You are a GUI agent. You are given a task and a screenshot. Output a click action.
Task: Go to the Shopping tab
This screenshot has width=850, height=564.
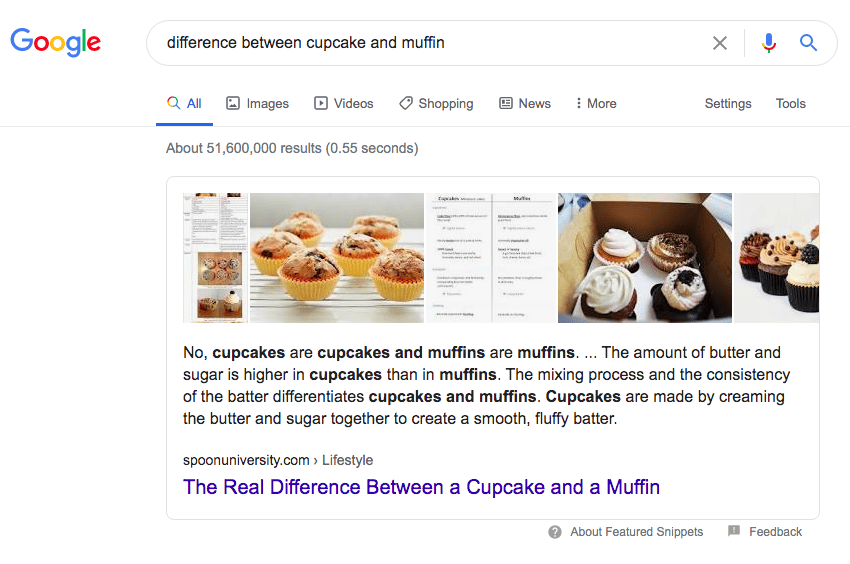coord(435,103)
